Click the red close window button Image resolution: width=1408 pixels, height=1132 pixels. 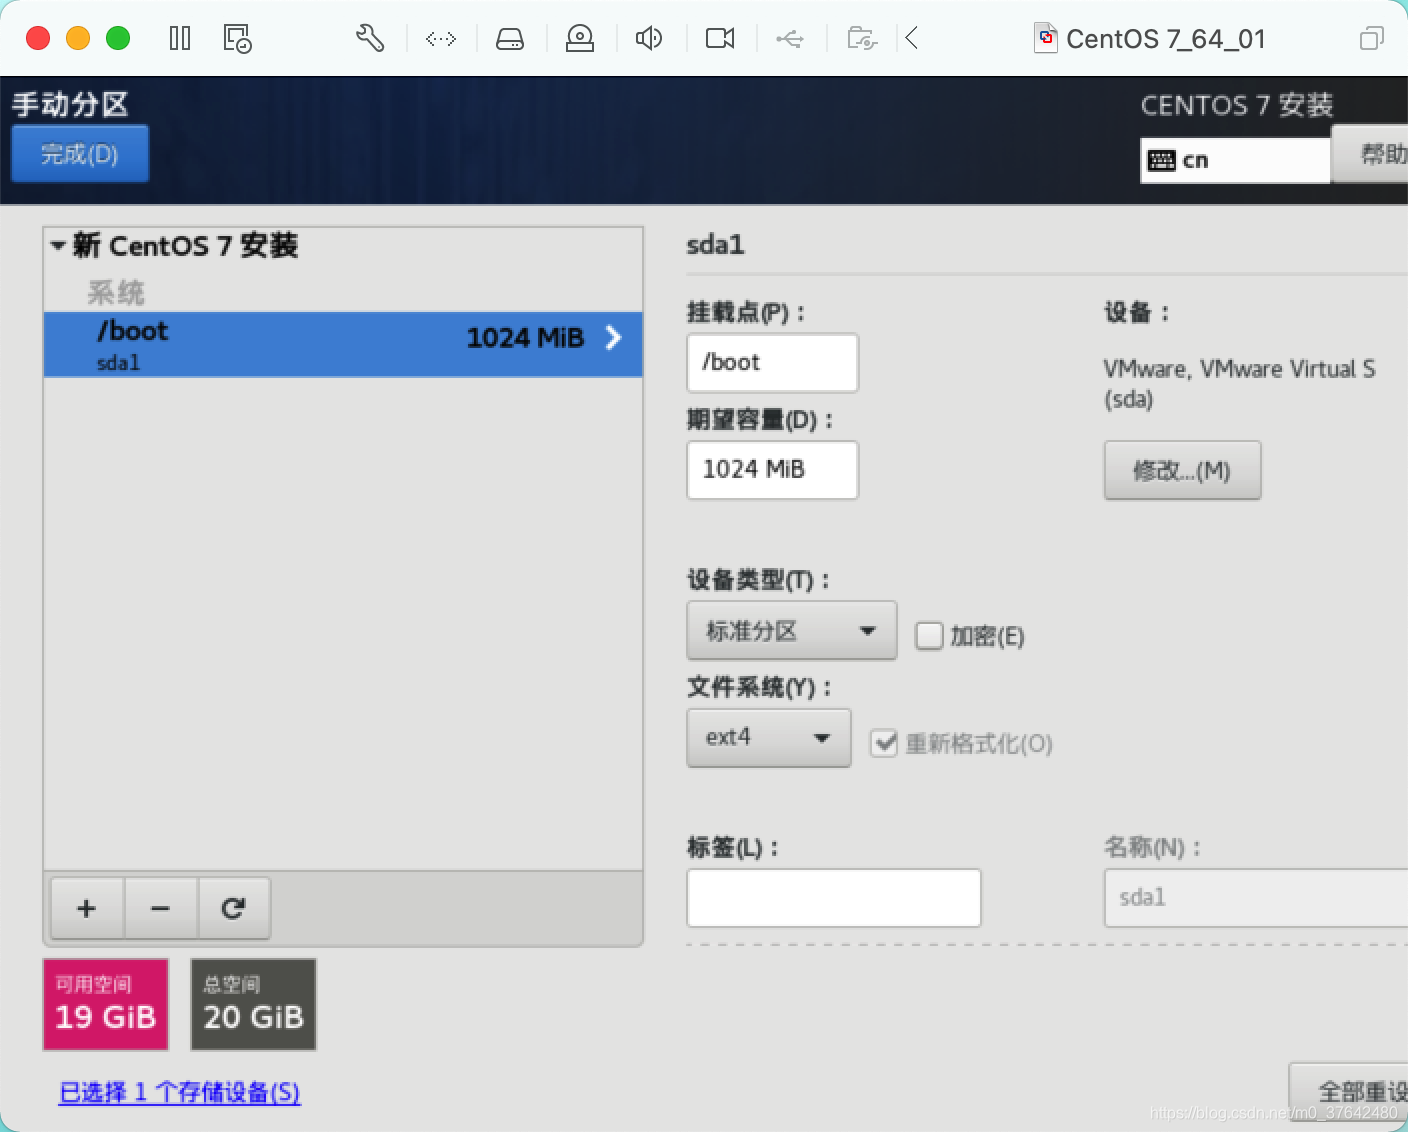38,38
